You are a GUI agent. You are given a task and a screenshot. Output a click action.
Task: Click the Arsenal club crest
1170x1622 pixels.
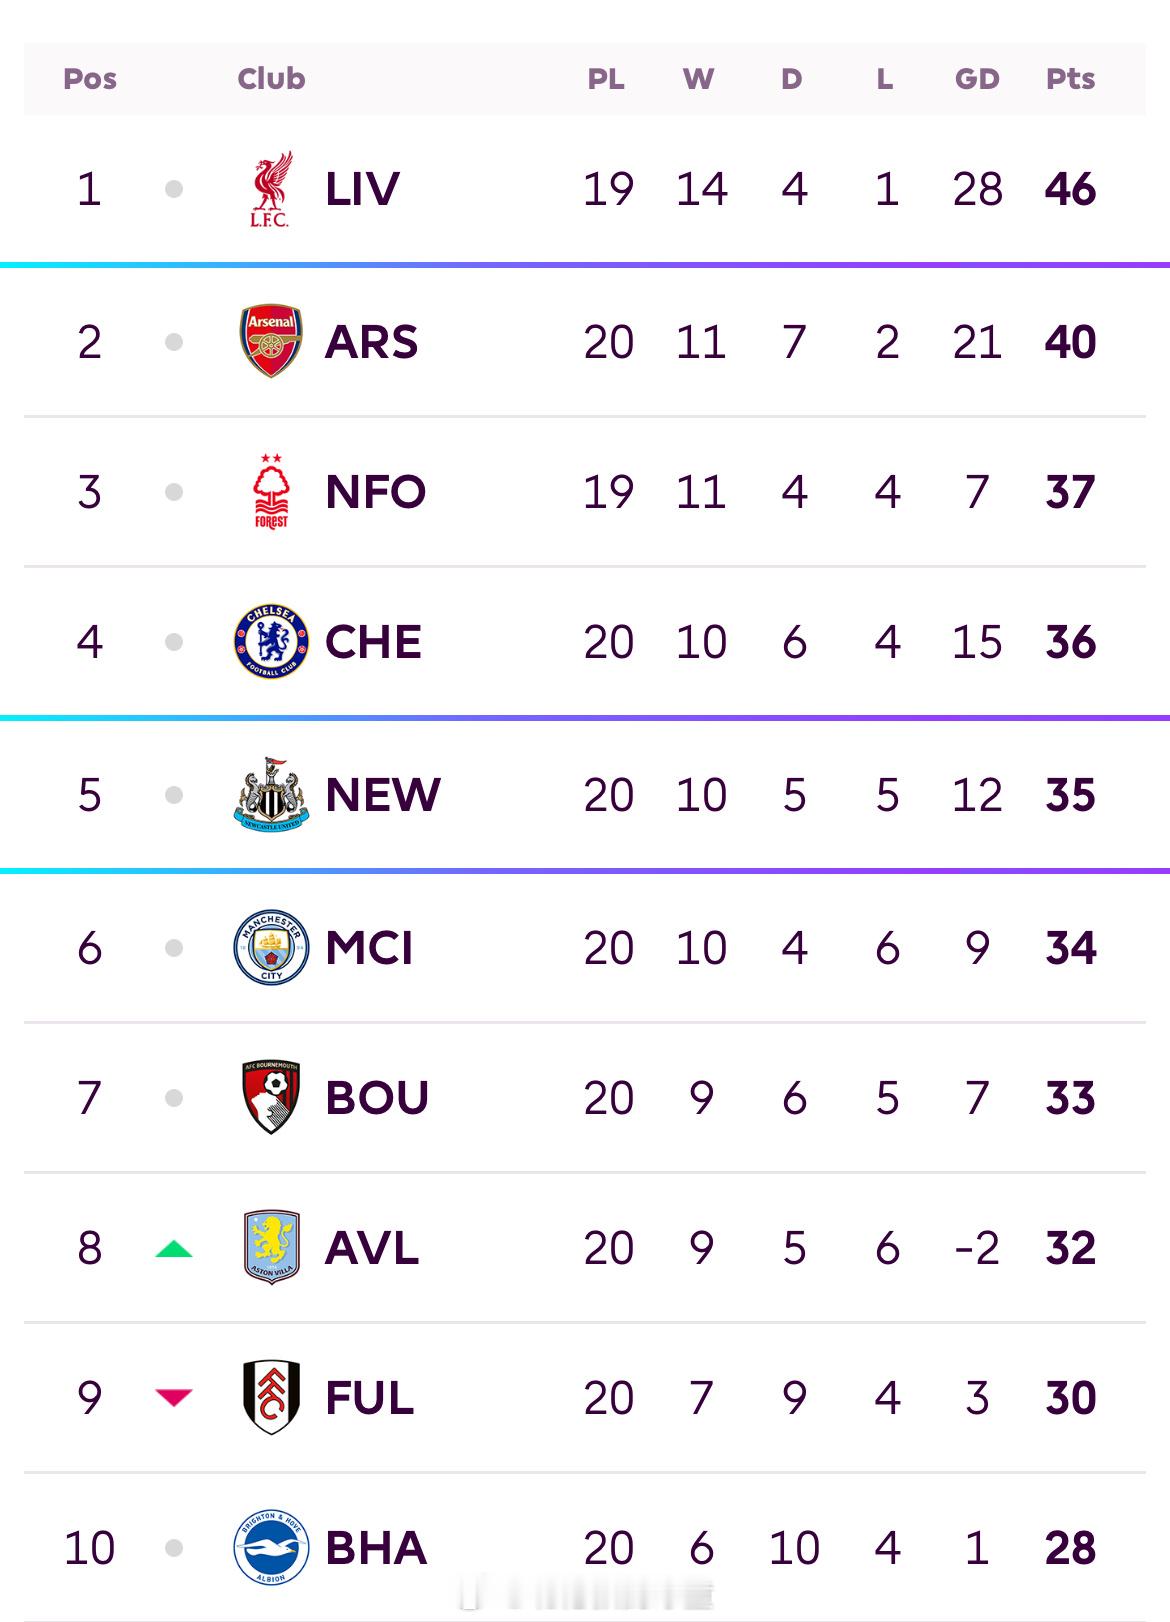pyautogui.click(x=271, y=341)
